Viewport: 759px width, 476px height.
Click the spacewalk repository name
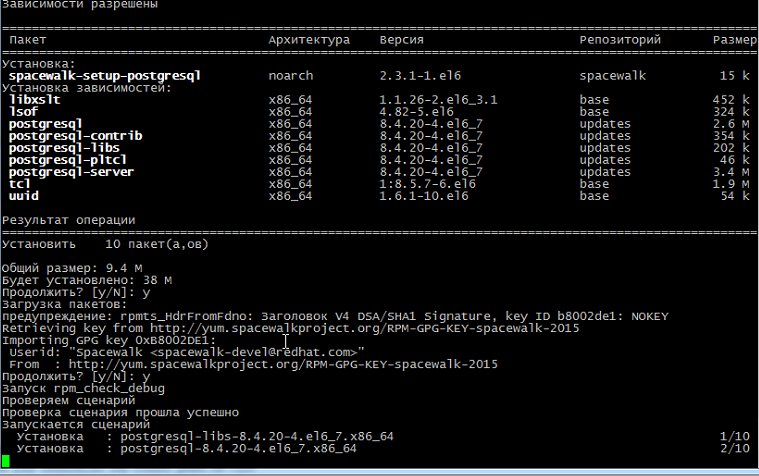point(612,76)
